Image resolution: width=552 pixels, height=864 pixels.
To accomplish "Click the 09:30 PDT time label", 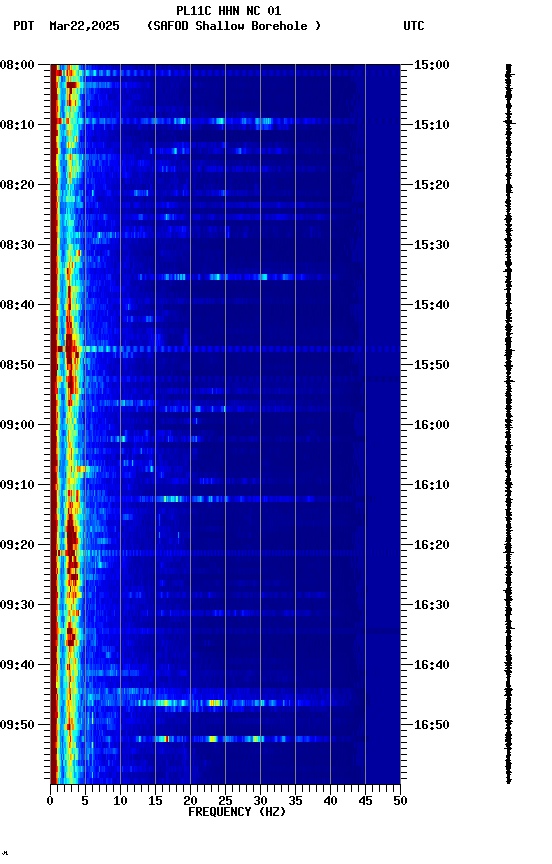I will click(x=17, y=605).
